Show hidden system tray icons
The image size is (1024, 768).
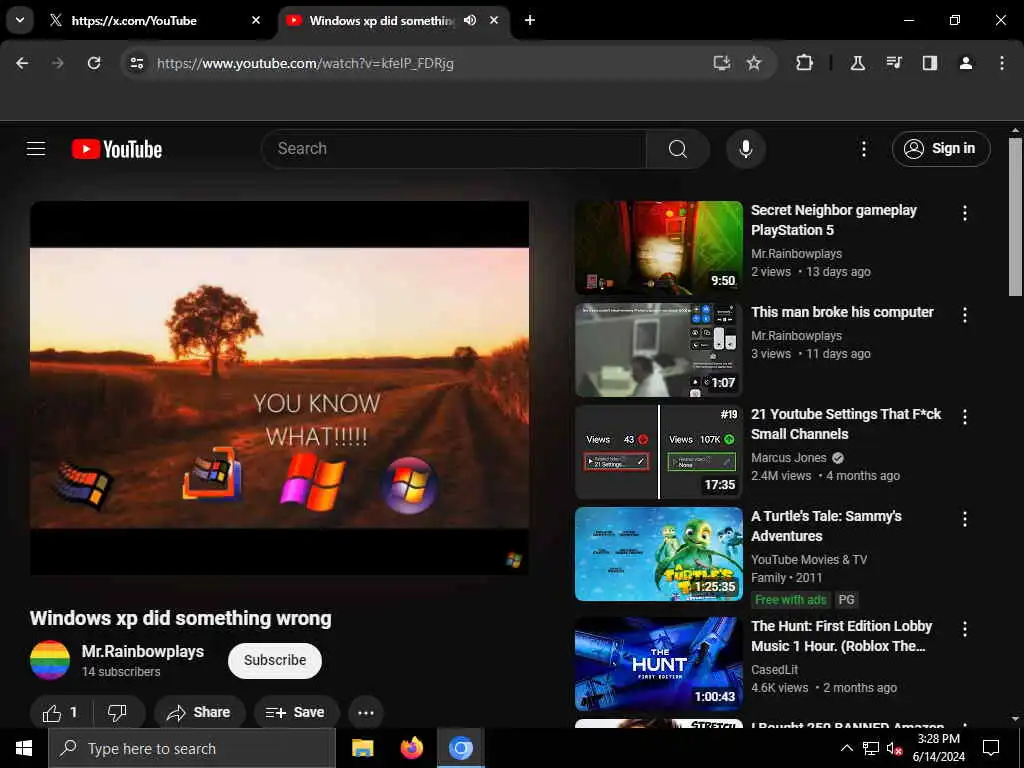846,748
